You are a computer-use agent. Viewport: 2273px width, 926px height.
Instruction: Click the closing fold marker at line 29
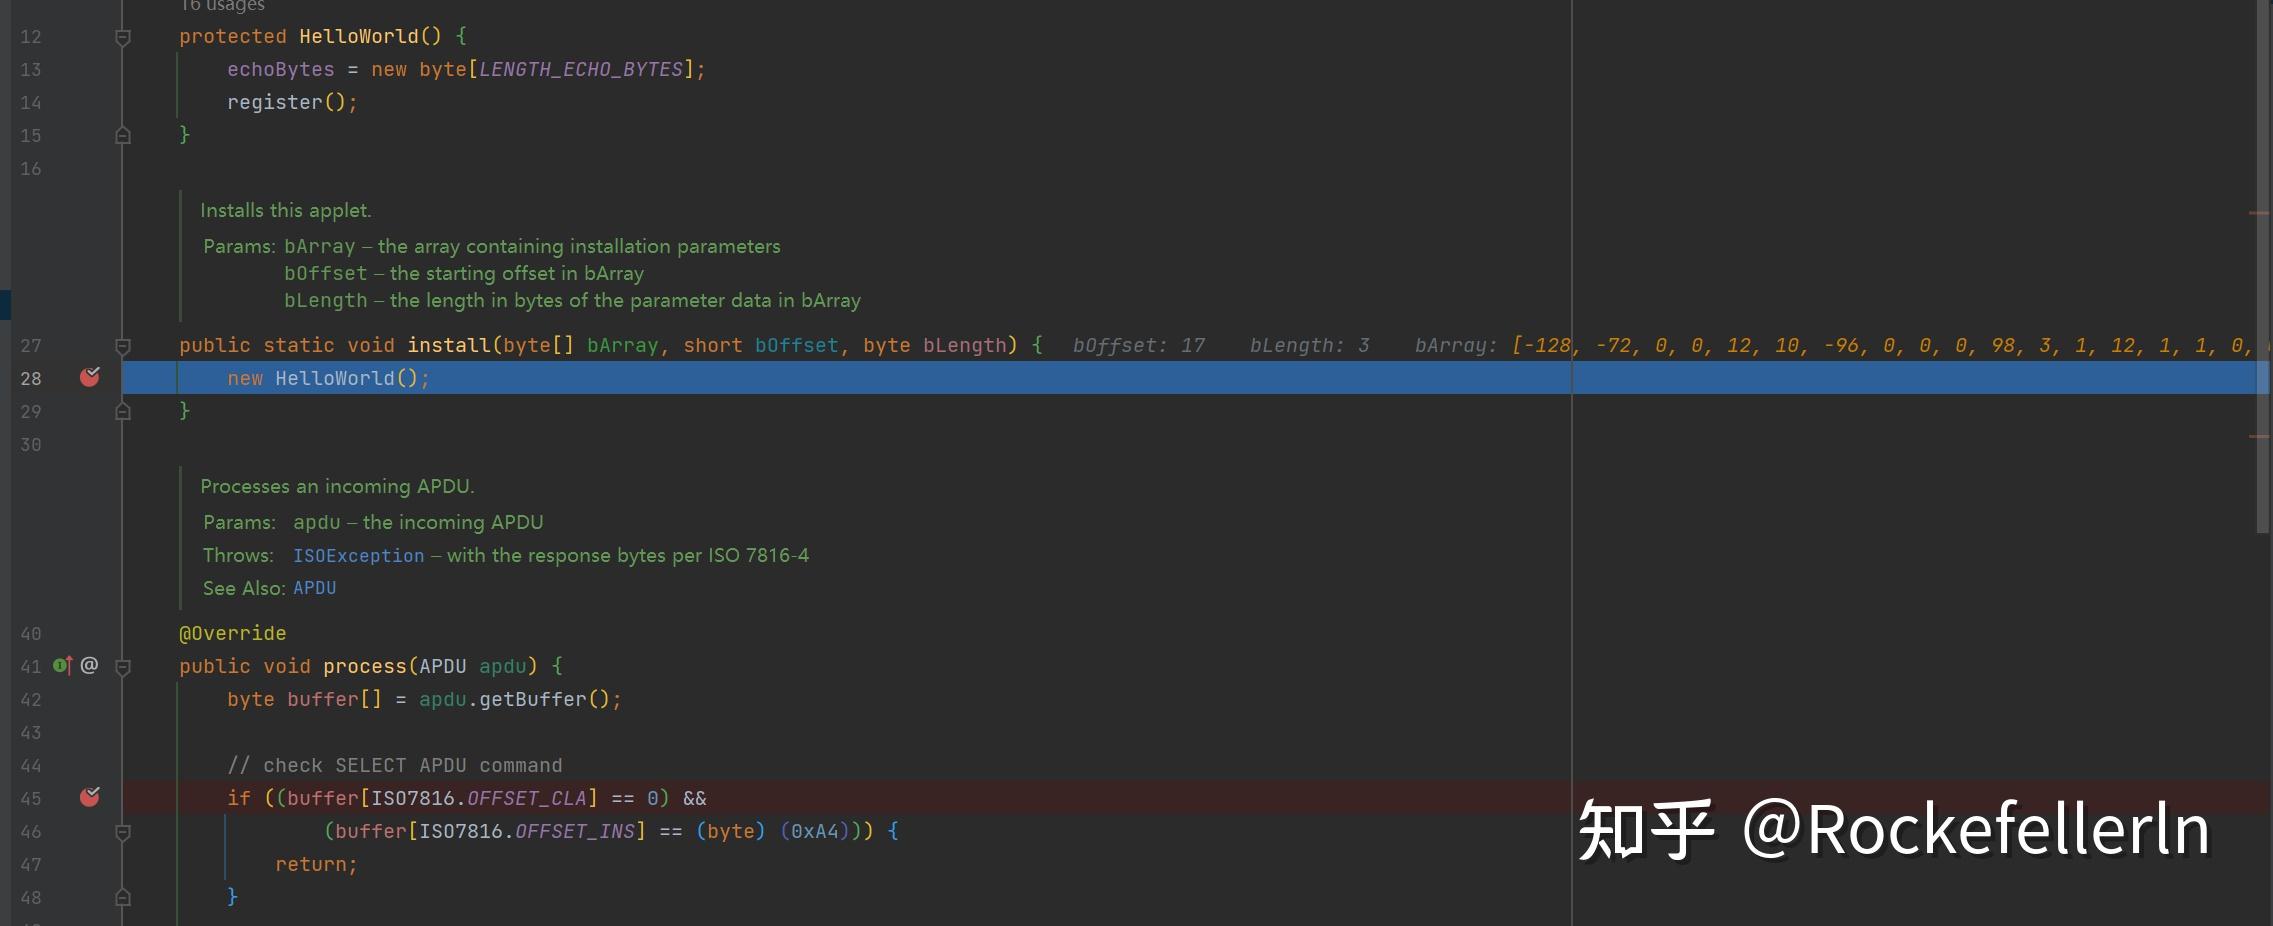click(x=123, y=411)
